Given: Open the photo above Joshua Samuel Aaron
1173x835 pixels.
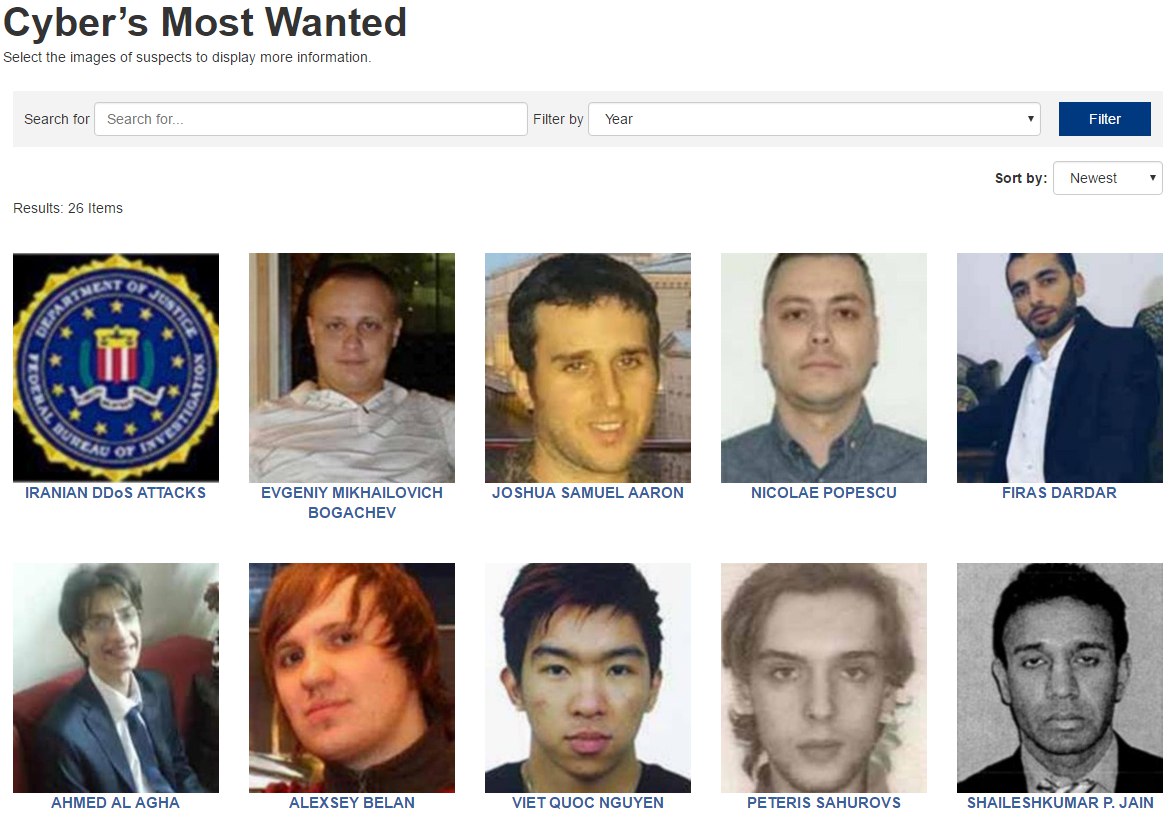Looking at the screenshot, I should [588, 367].
